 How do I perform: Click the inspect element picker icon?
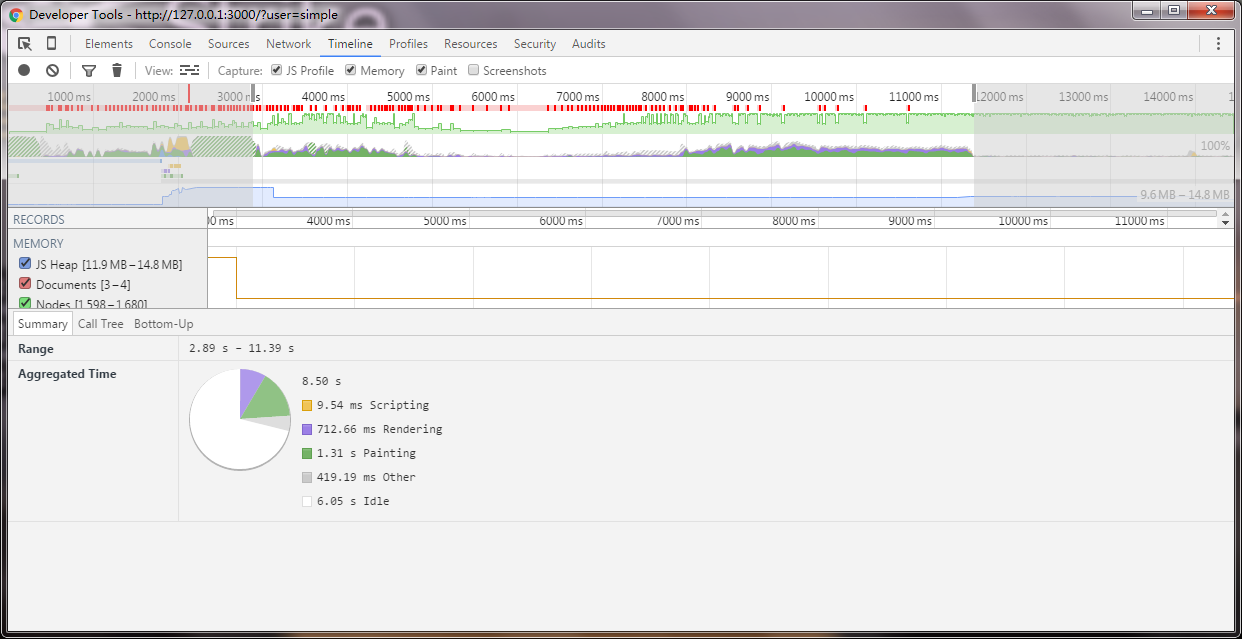pyautogui.click(x=25, y=44)
